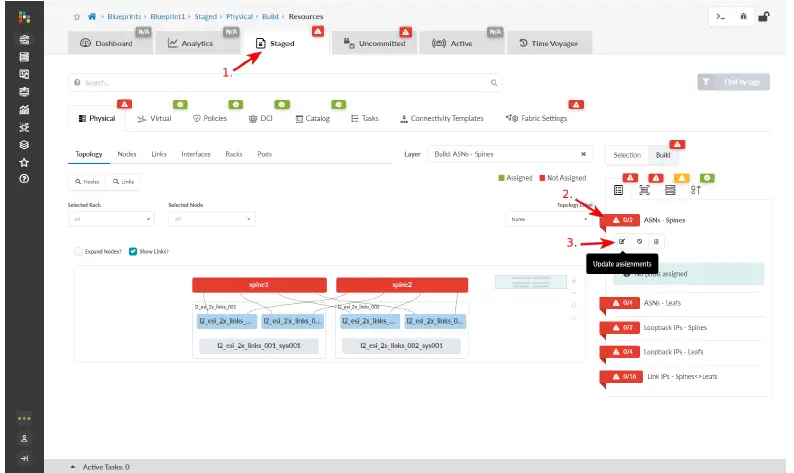Expand the Loopback IPs - Spines resource row
The width and height of the screenshot is (794, 473).
pos(682,328)
